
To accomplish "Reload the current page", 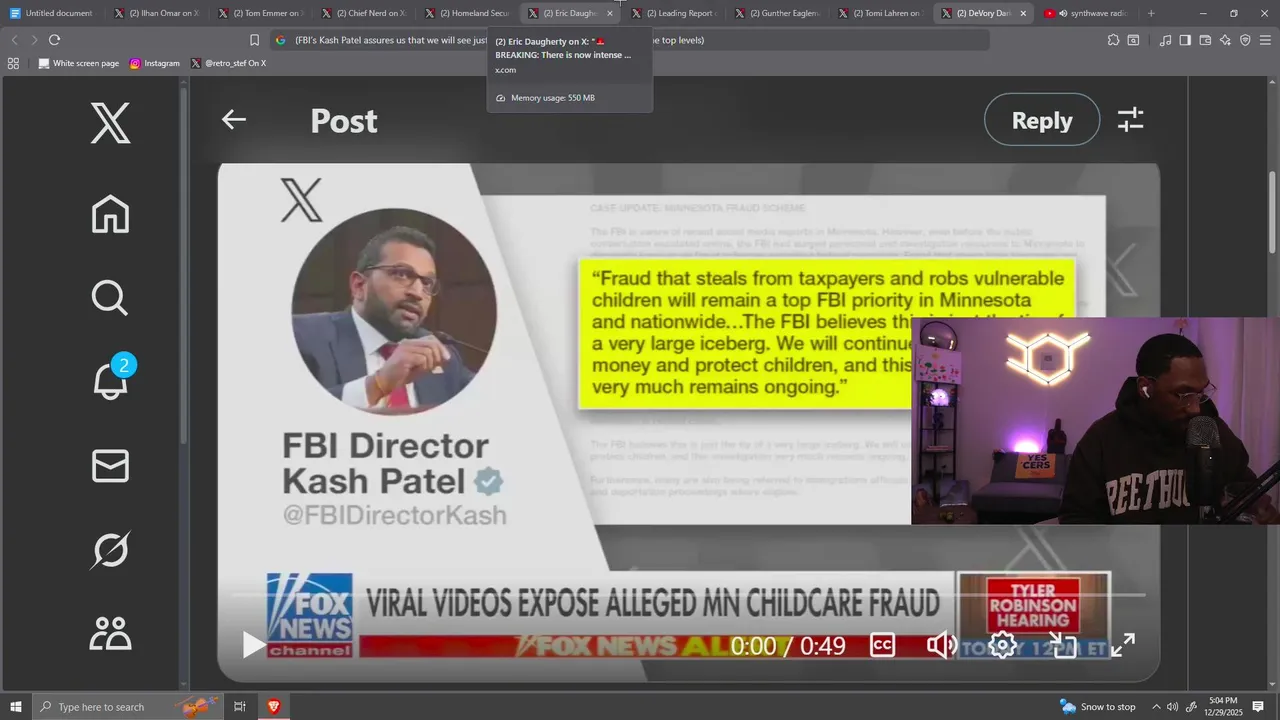I will coord(54,40).
